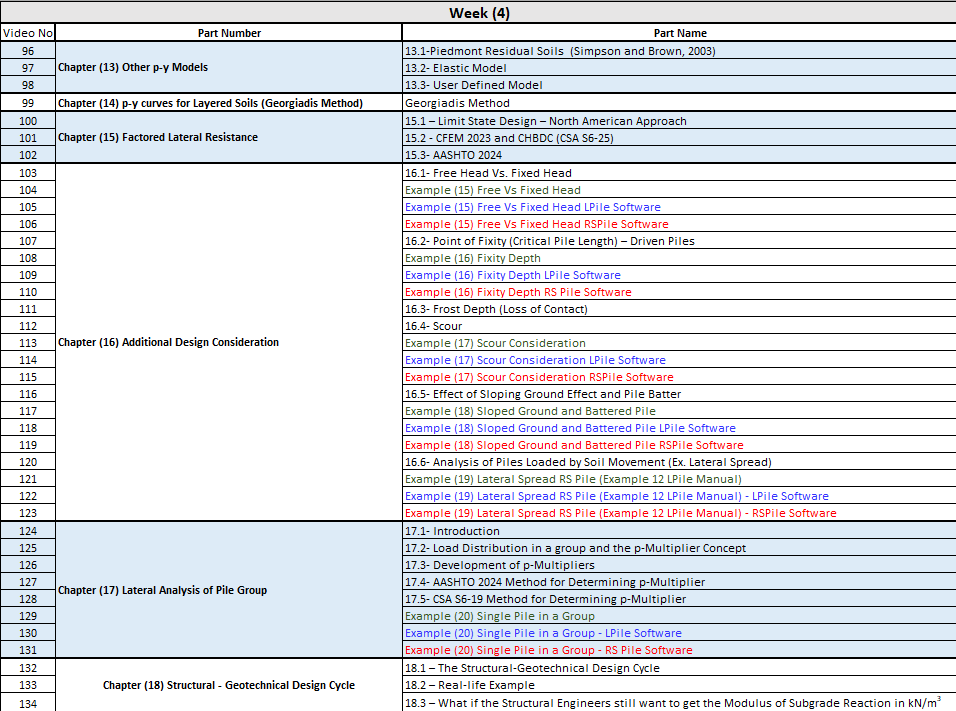Viewport: 956px width, 711px height.
Task: Click Example (18) Sloped Ground and Battered Pile LPile Software
Action: [x=570, y=428]
